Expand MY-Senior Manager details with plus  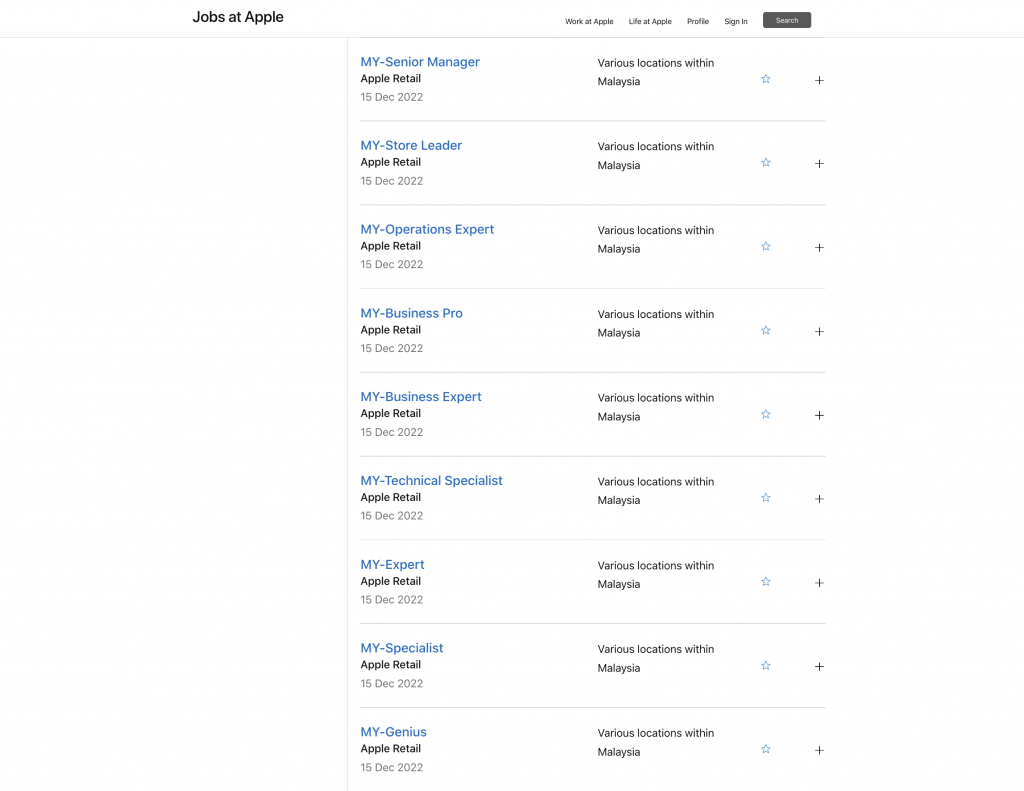coord(819,80)
